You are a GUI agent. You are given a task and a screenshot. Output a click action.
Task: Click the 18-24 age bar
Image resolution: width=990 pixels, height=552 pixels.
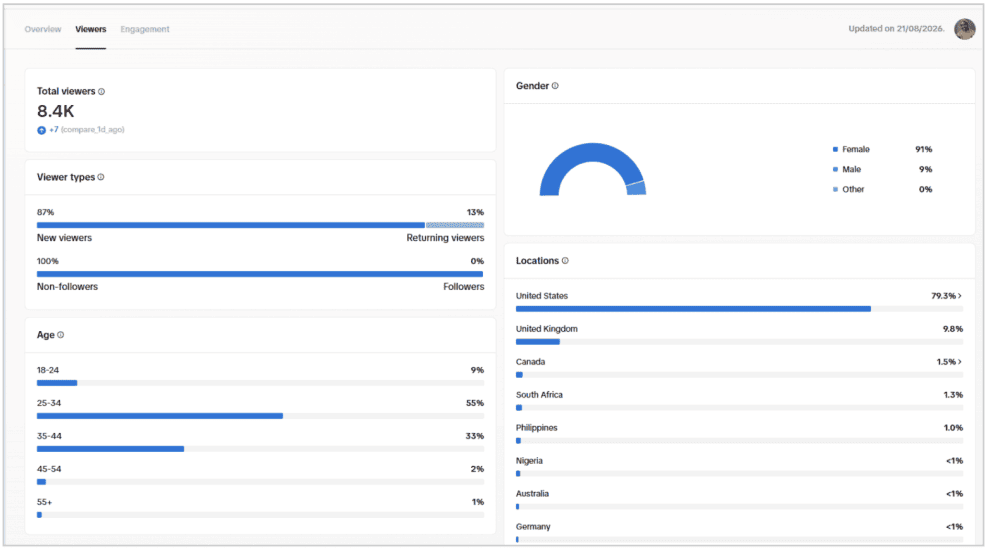pyautogui.click(x=57, y=383)
